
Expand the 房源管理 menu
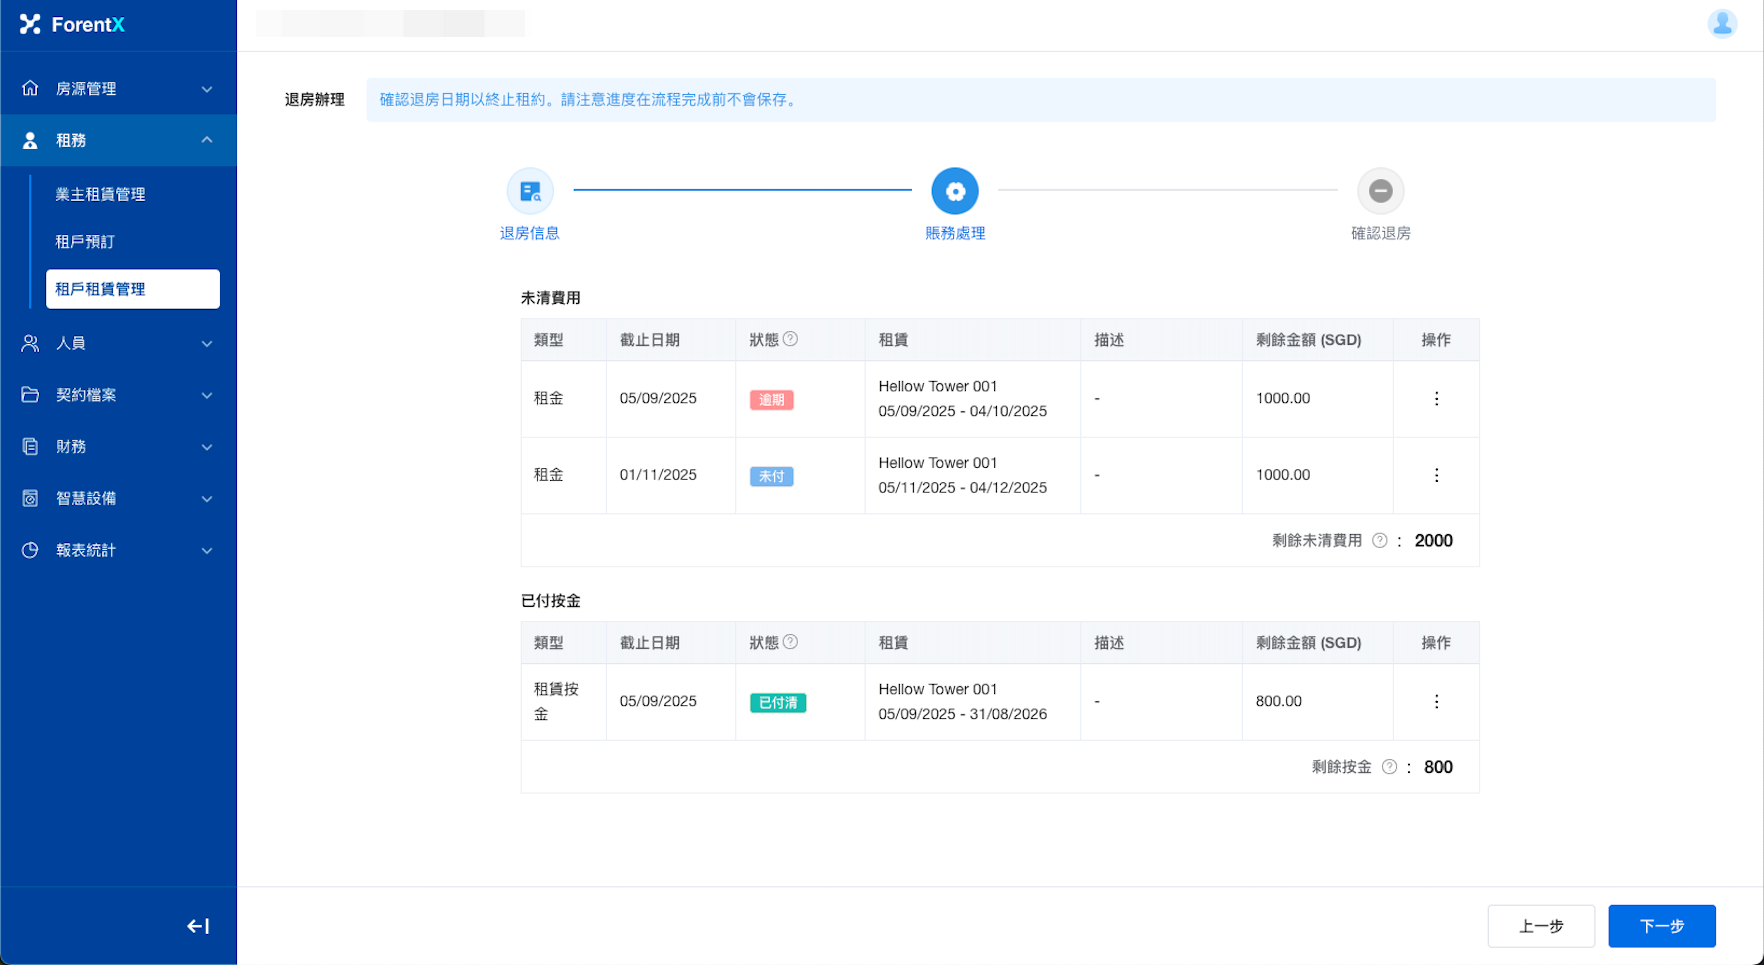(118, 89)
